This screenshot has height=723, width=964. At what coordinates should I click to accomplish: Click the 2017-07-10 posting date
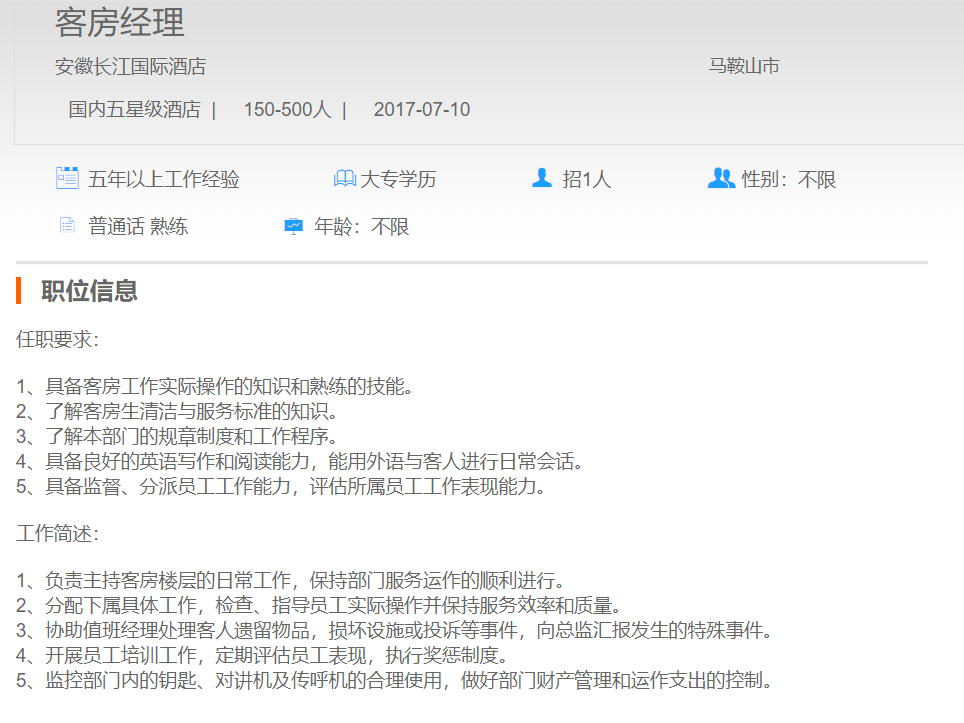click(421, 110)
